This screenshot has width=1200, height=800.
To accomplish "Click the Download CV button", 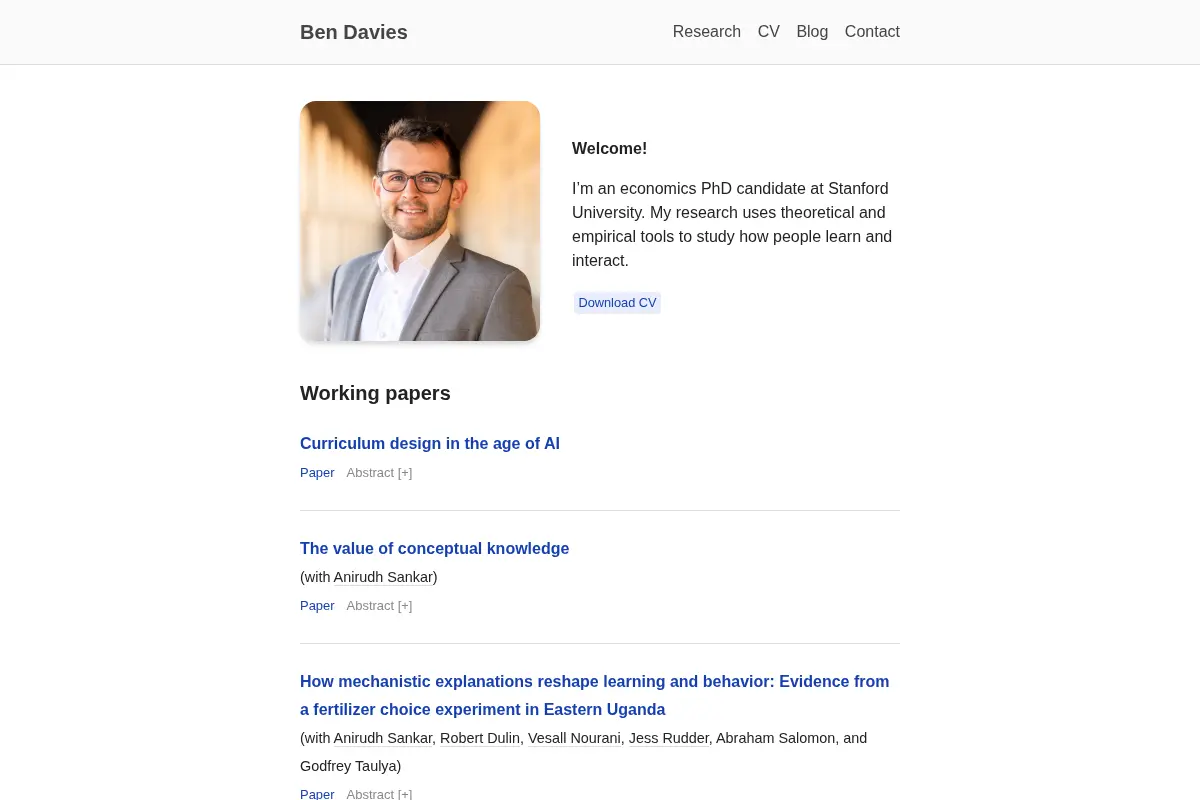I will (617, 303).
